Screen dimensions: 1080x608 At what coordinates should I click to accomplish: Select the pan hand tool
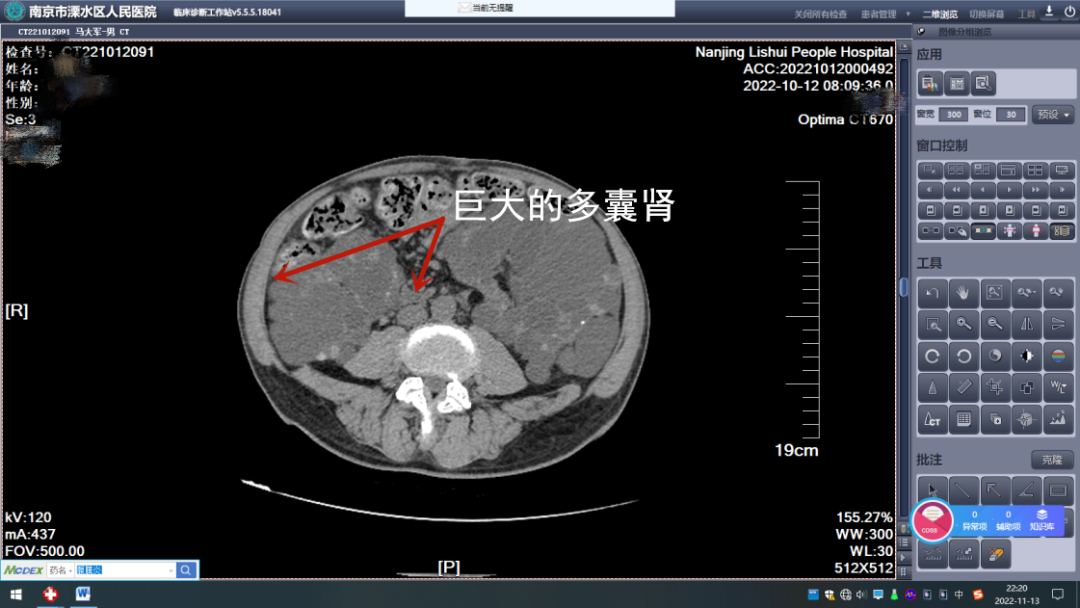point(963,293)
